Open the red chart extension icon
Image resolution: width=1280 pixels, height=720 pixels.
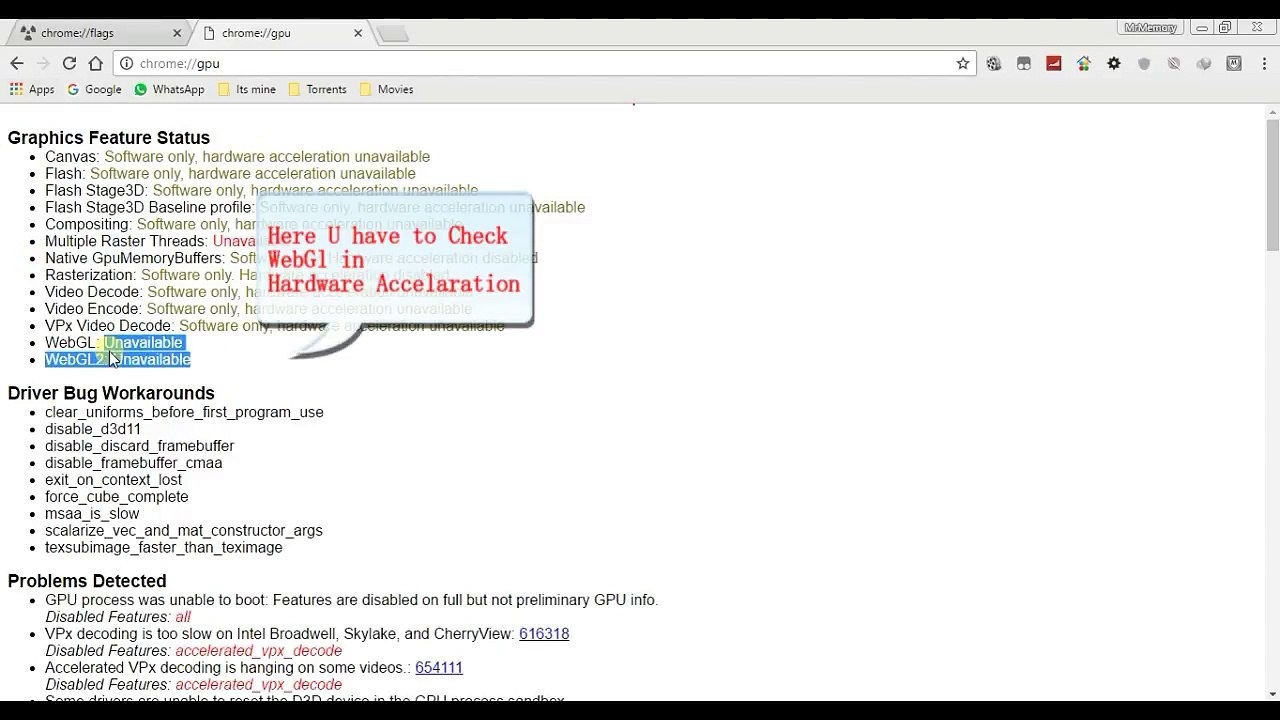(x=1053, y=63)
